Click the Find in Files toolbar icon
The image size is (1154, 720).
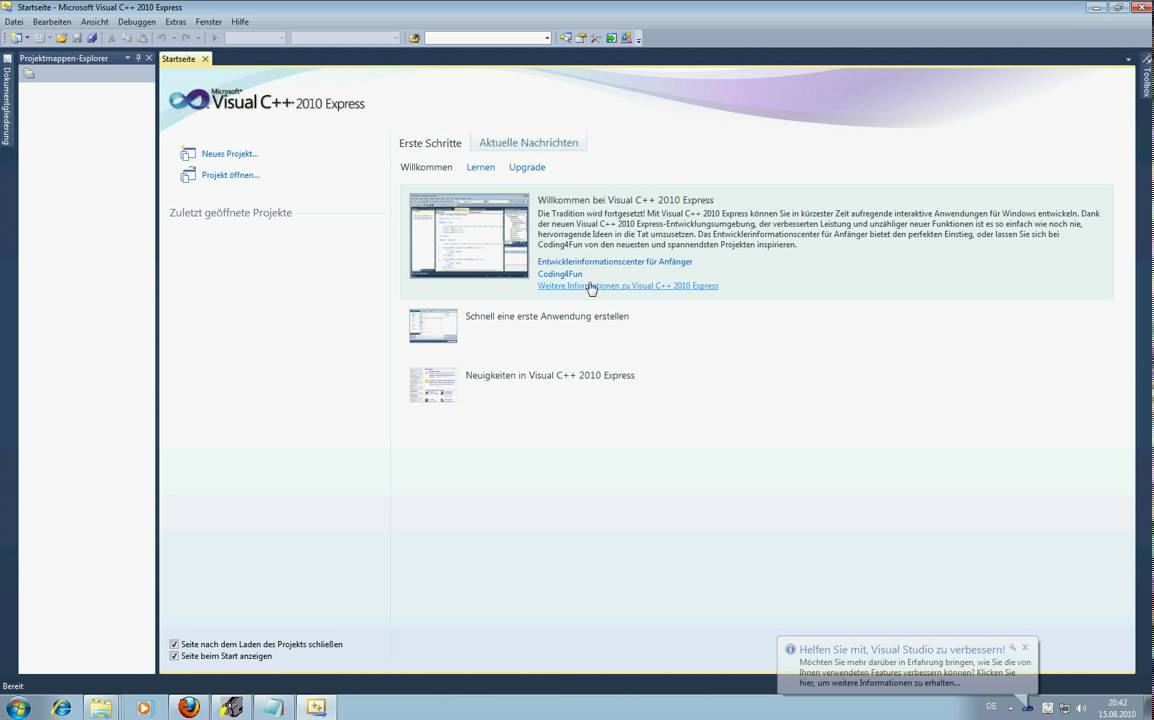click(x=414, y=38)
